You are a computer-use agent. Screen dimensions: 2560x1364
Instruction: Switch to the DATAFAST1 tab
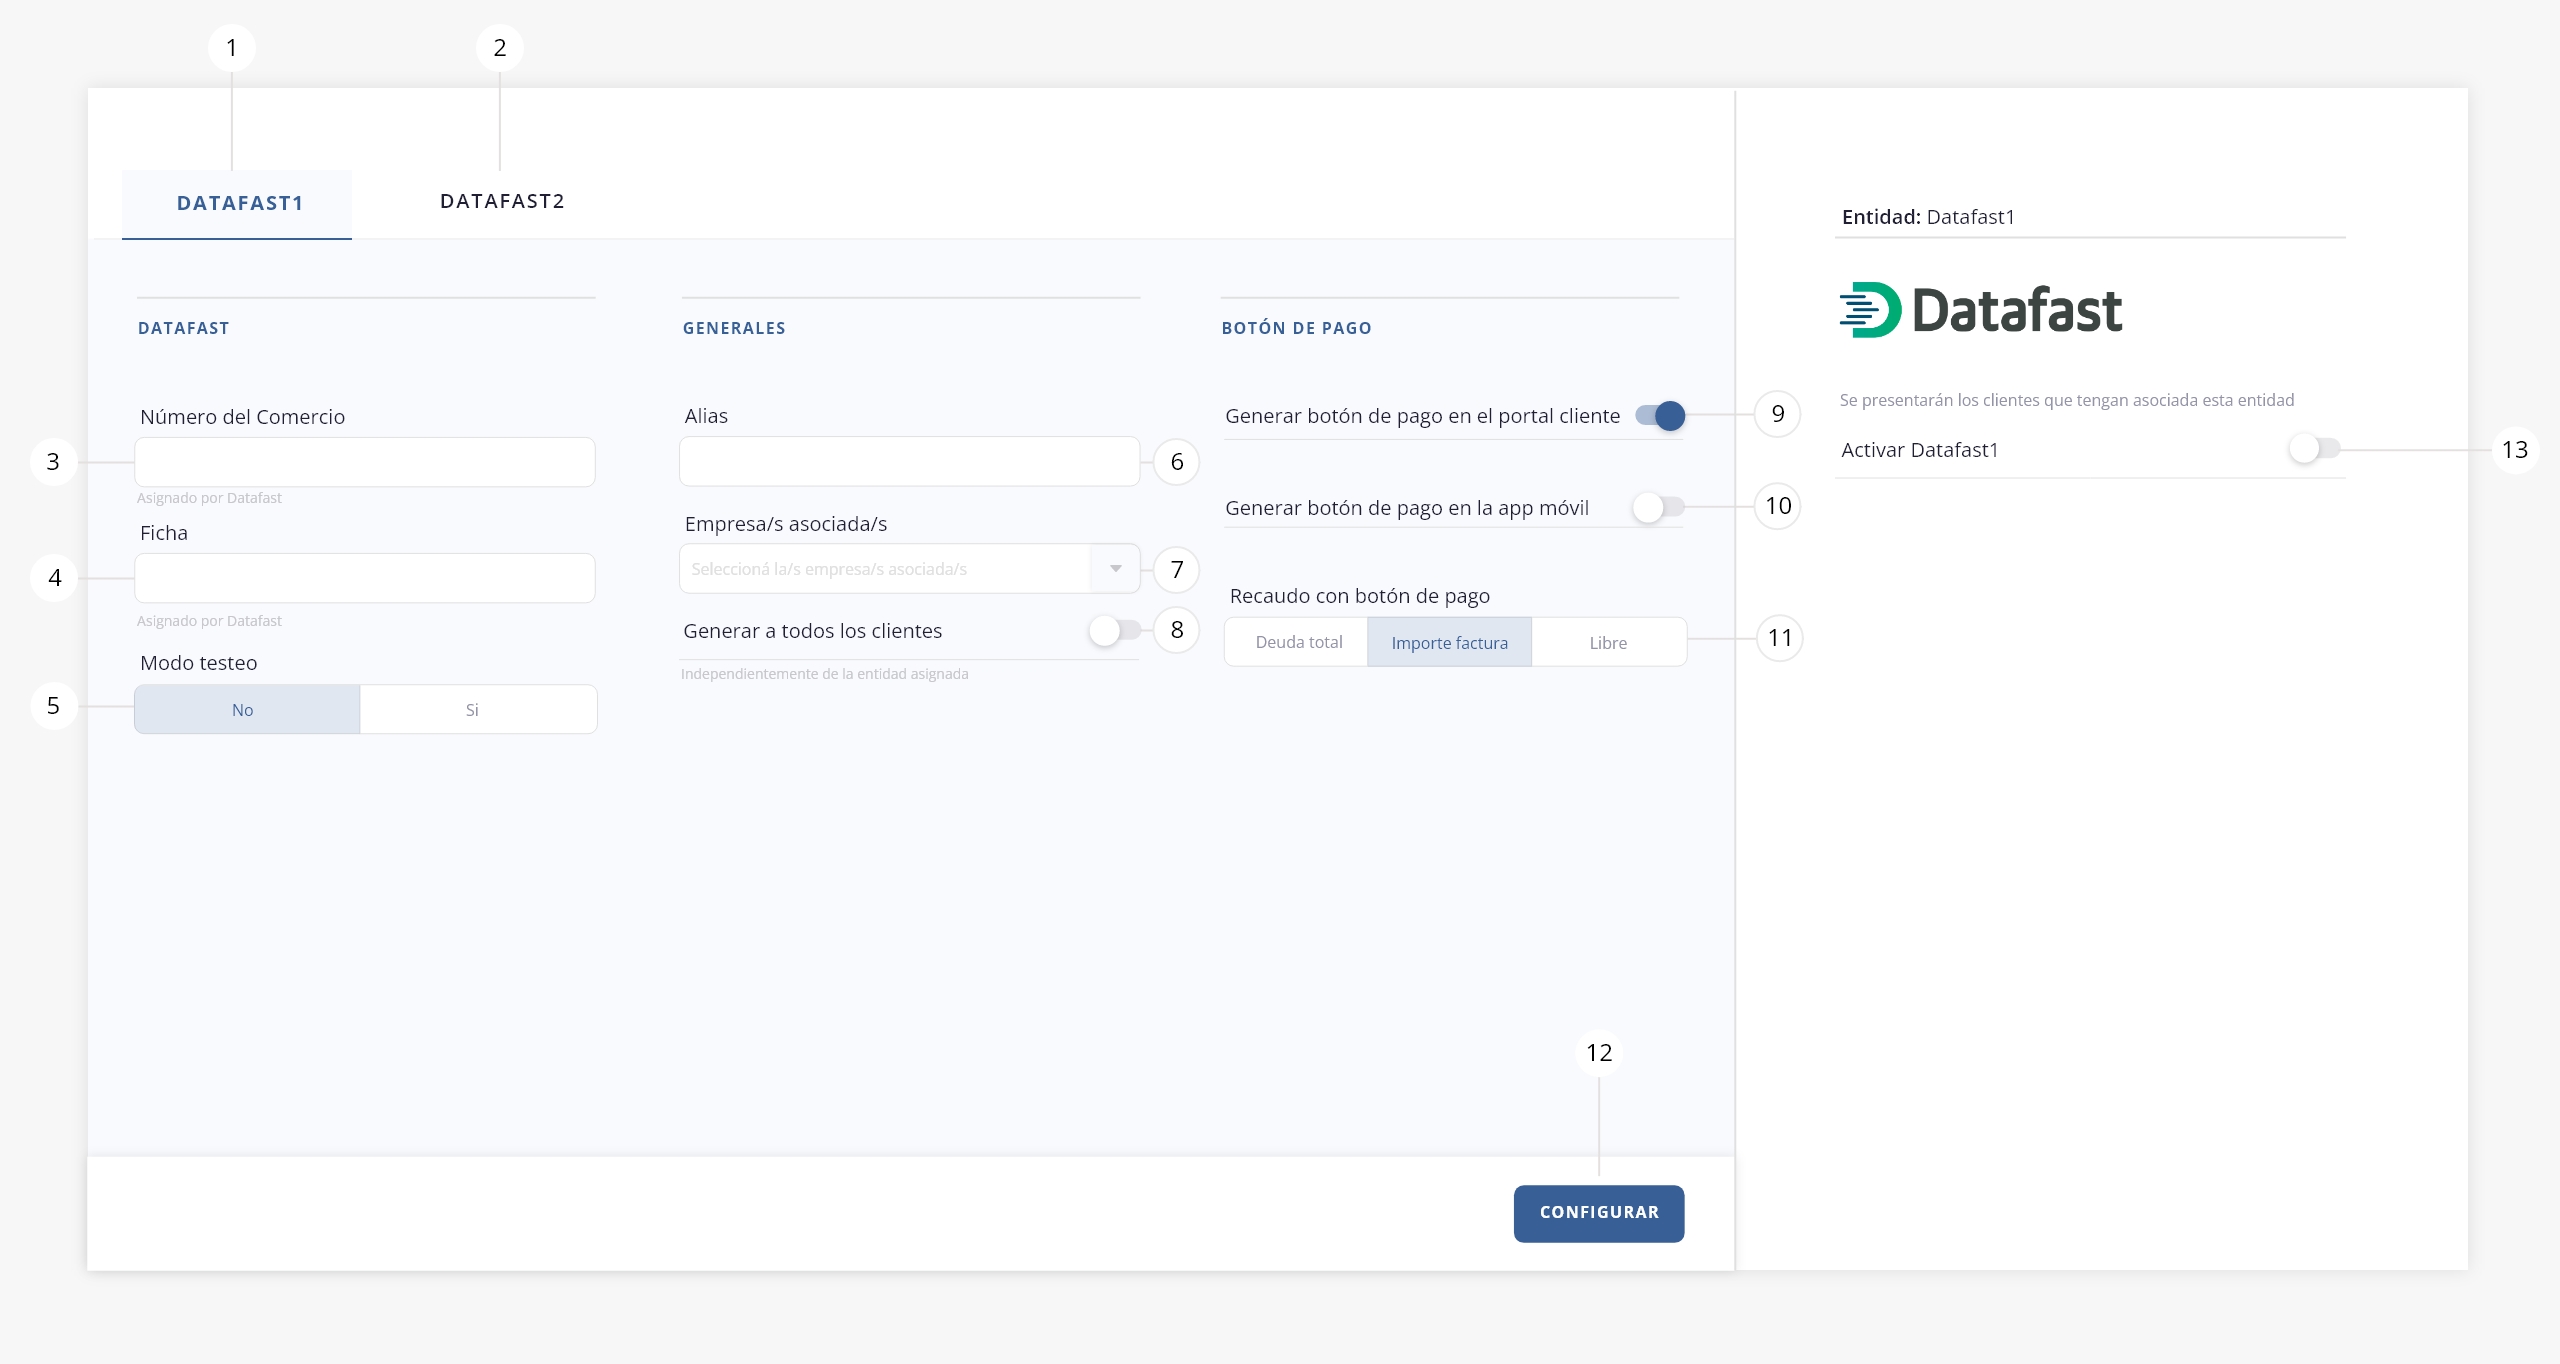[x=237, y=204]
